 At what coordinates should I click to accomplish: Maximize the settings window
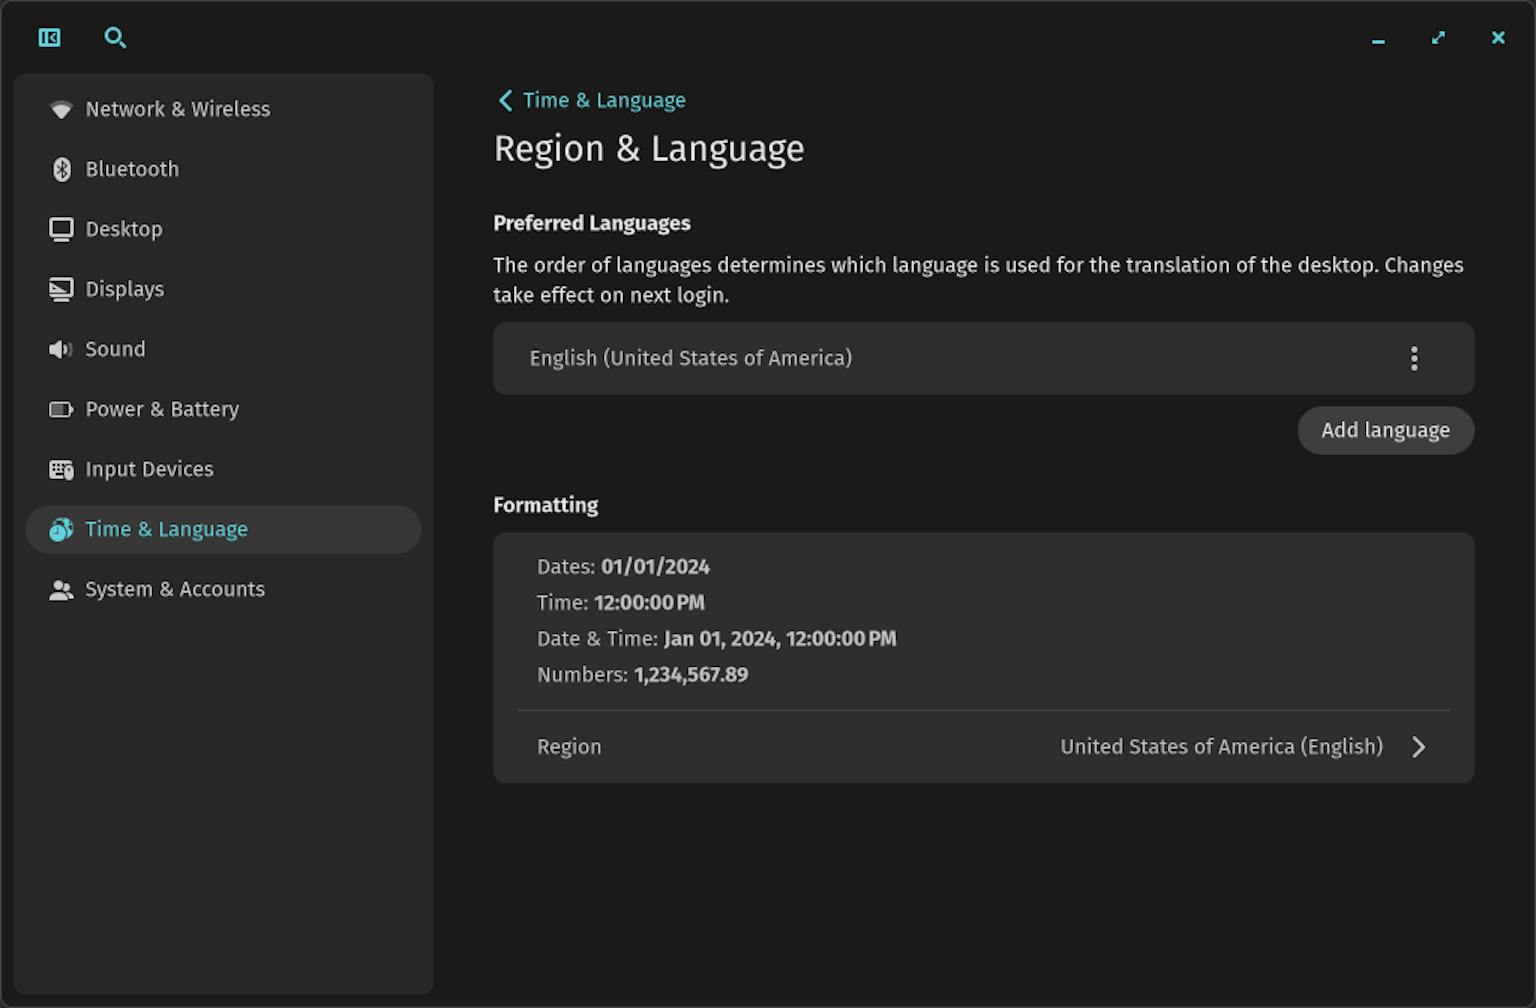1438,38
